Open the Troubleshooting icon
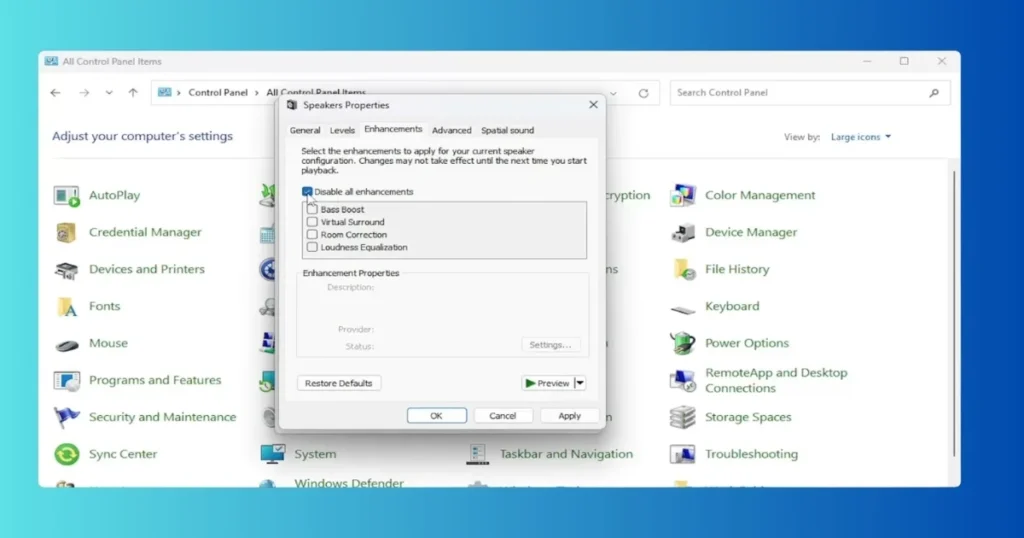Image resolution: width=1024 pixels, height=538 pixels. click(x=682, y=454)
